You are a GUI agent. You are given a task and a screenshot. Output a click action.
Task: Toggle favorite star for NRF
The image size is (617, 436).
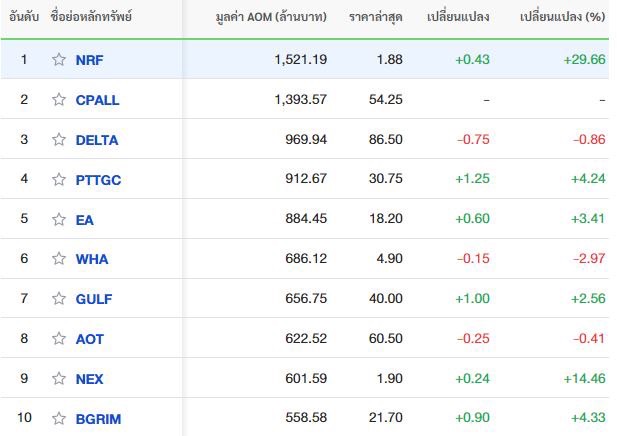click(59, 59)
